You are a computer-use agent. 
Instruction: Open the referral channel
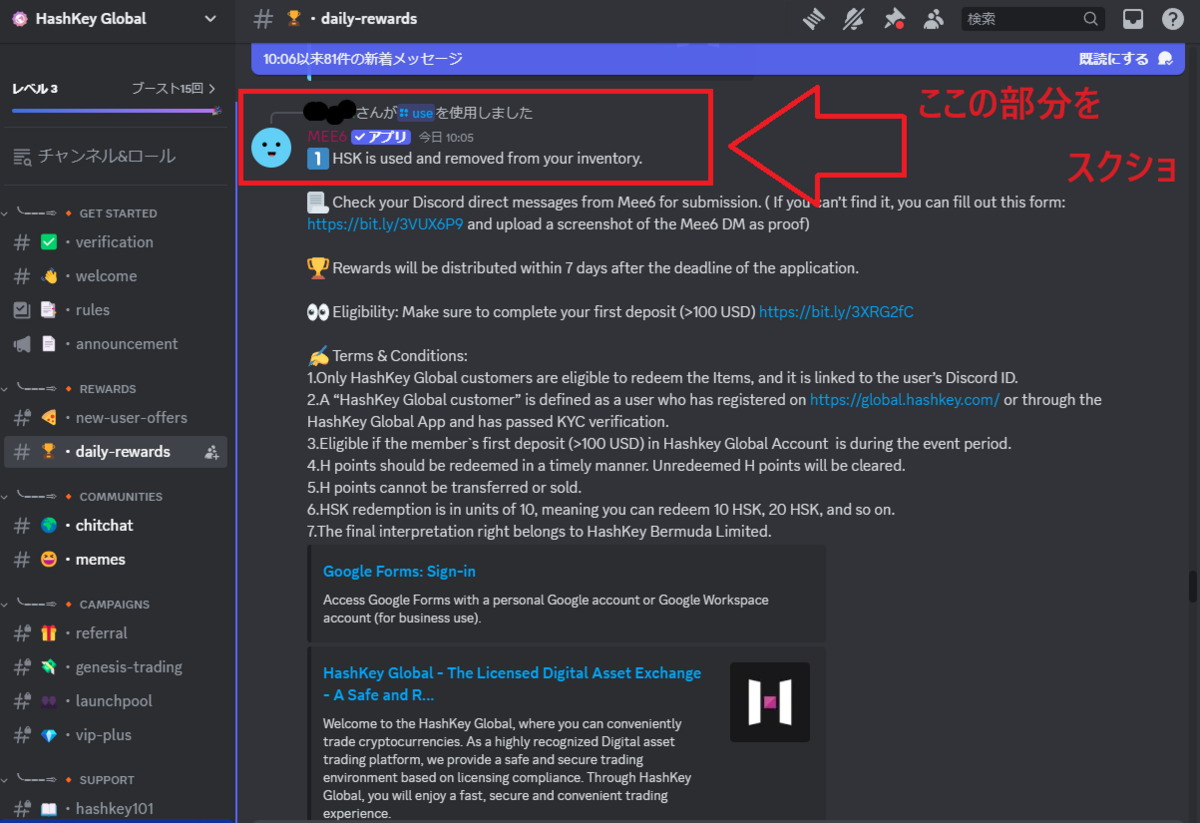116,633
